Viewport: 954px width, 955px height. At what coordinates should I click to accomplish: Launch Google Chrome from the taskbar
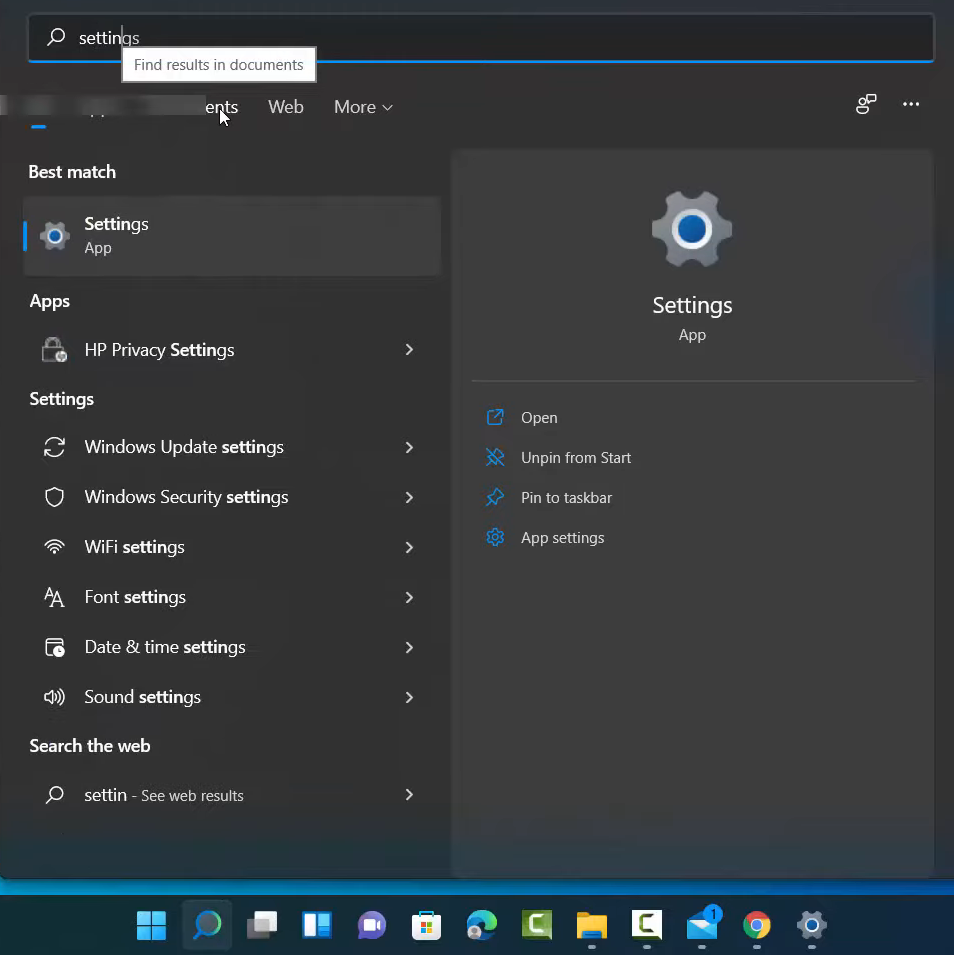[x=757, y=925]
